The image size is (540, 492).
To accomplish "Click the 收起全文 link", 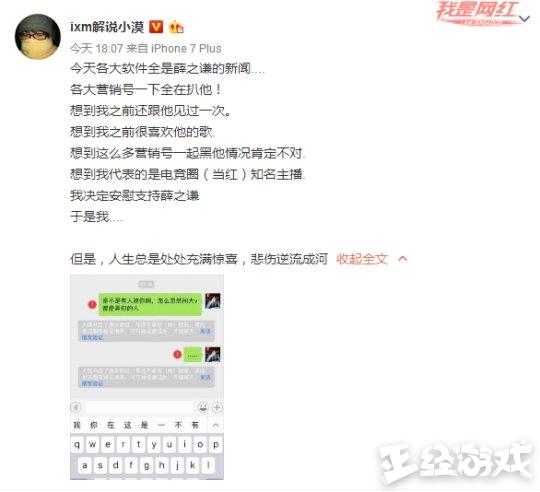I will 362,259.
